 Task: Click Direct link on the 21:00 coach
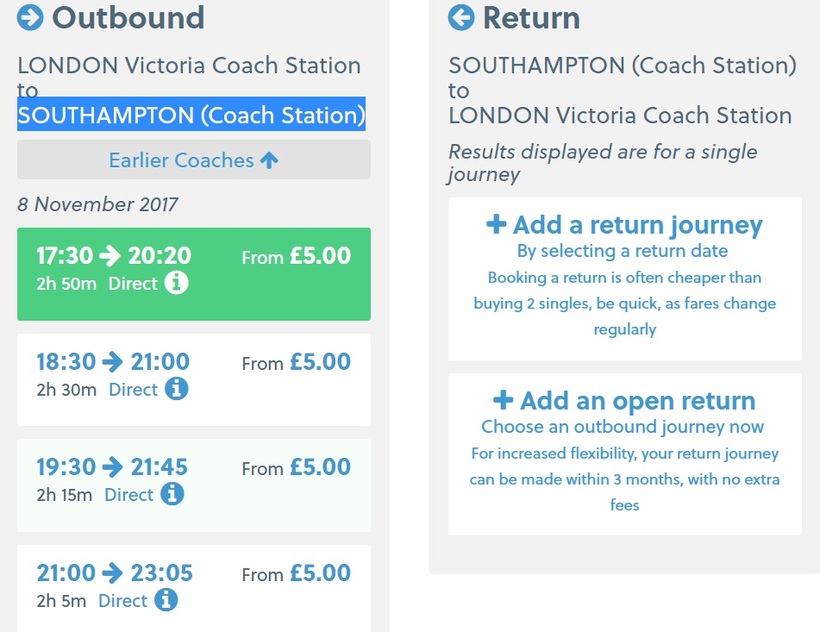122,601
